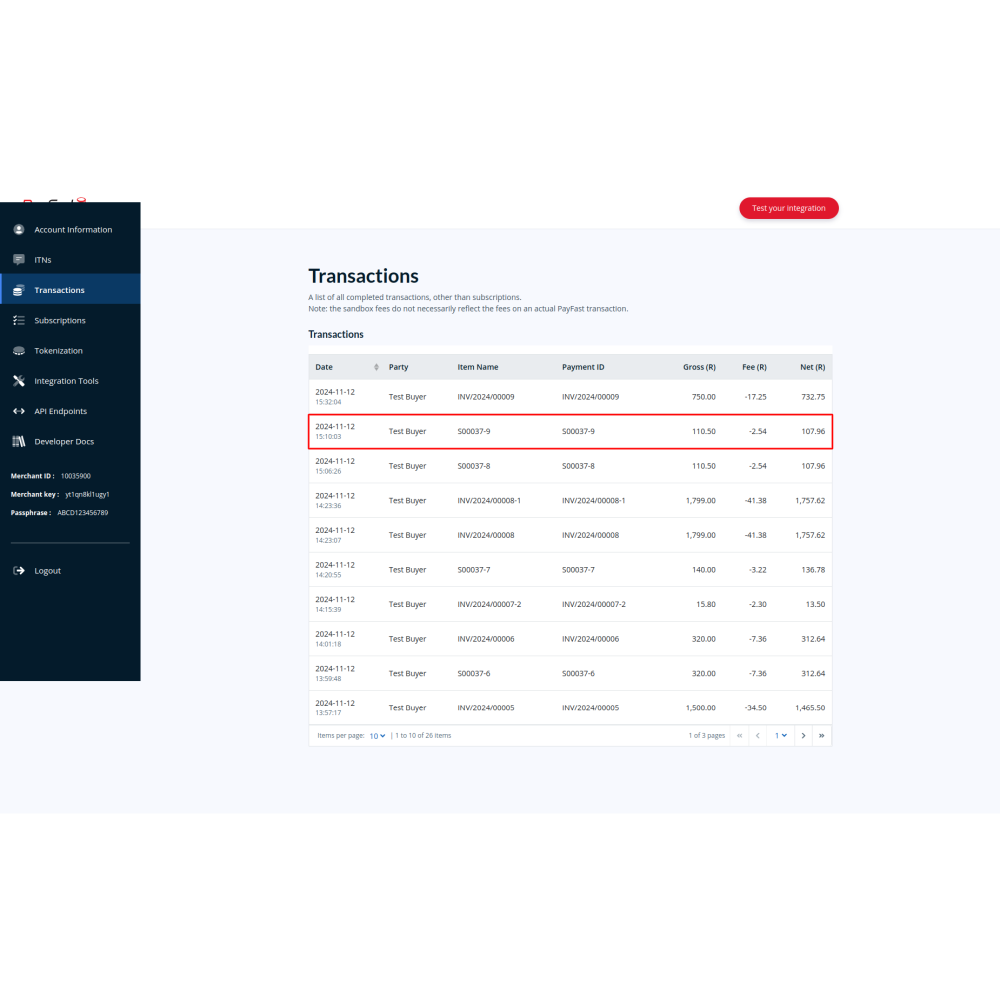Image resolution: width=1000 pixels, height=1000 pixels.
Task: Click the '1 to 10 of 26 items' text
Action: (x=423, y=736)
